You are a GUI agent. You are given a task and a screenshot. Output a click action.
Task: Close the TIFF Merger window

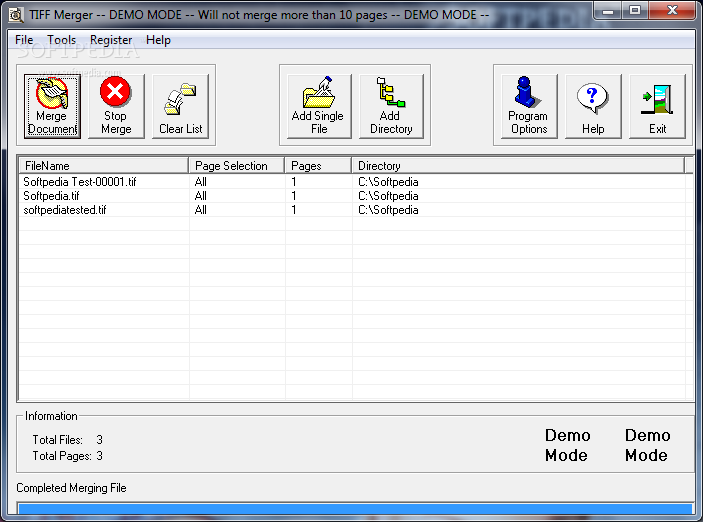[x=672, y=11]
